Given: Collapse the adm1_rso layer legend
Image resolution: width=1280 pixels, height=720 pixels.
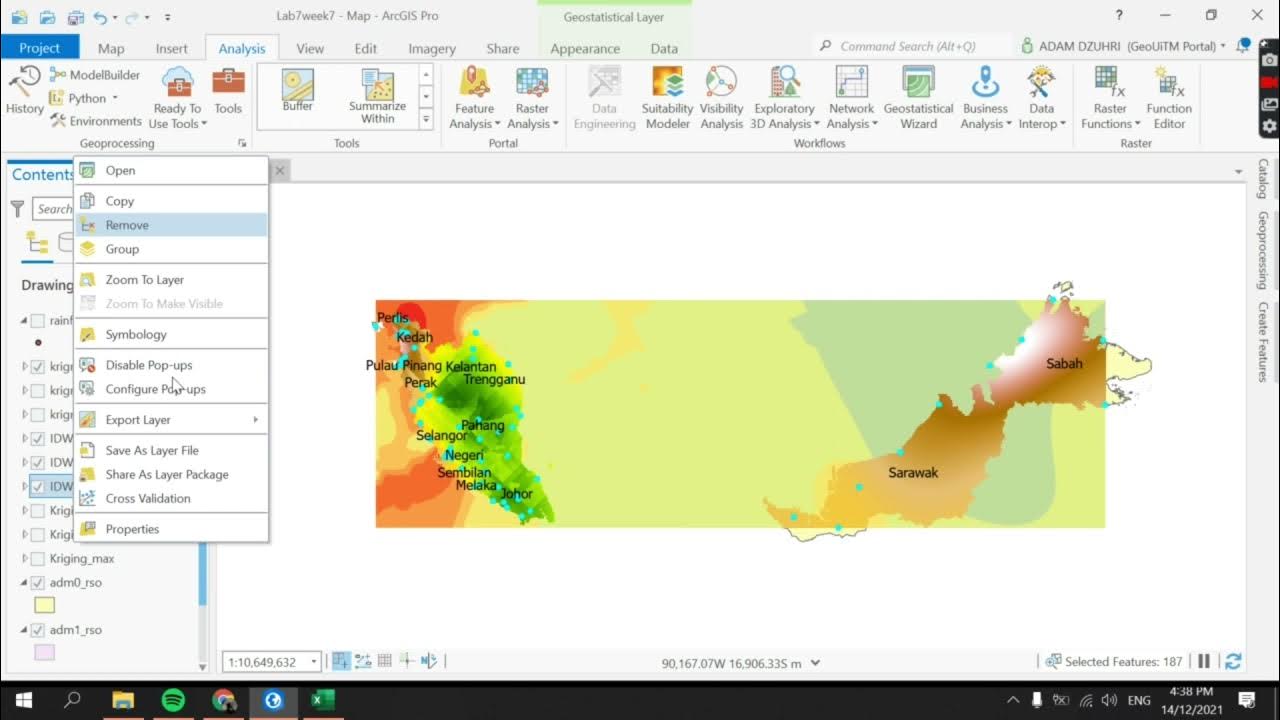Looking at the screenshot, I should [25, 631].
